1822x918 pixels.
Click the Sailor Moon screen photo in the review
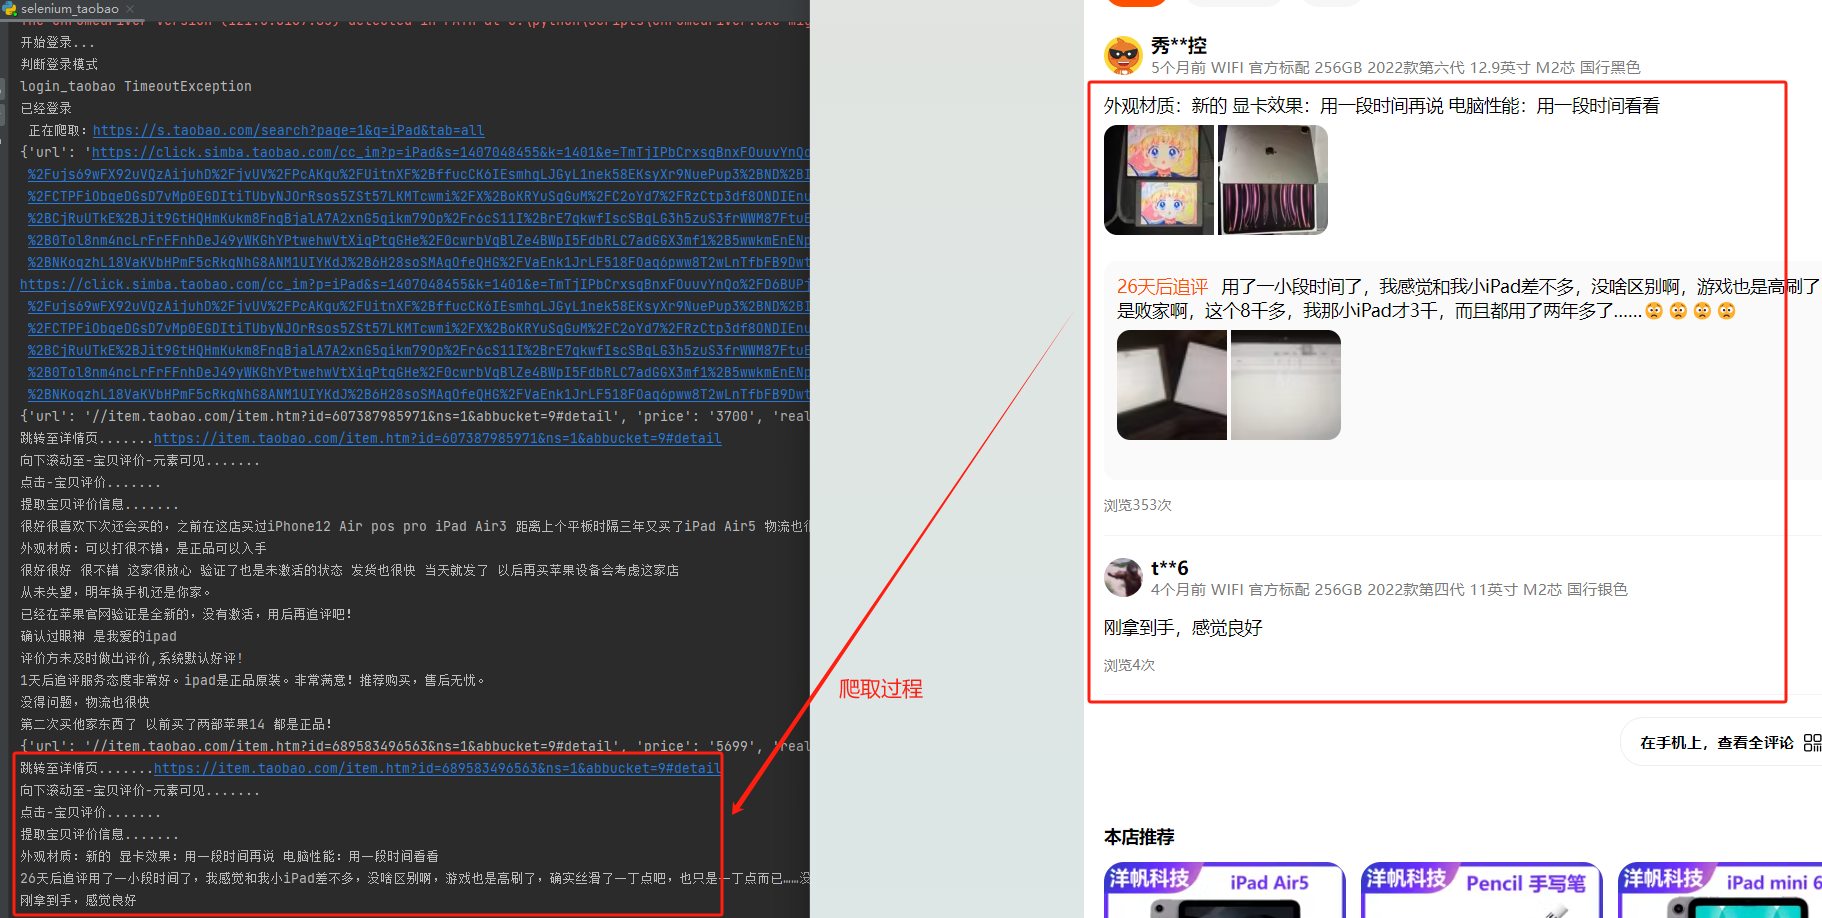coord(1158,180)
